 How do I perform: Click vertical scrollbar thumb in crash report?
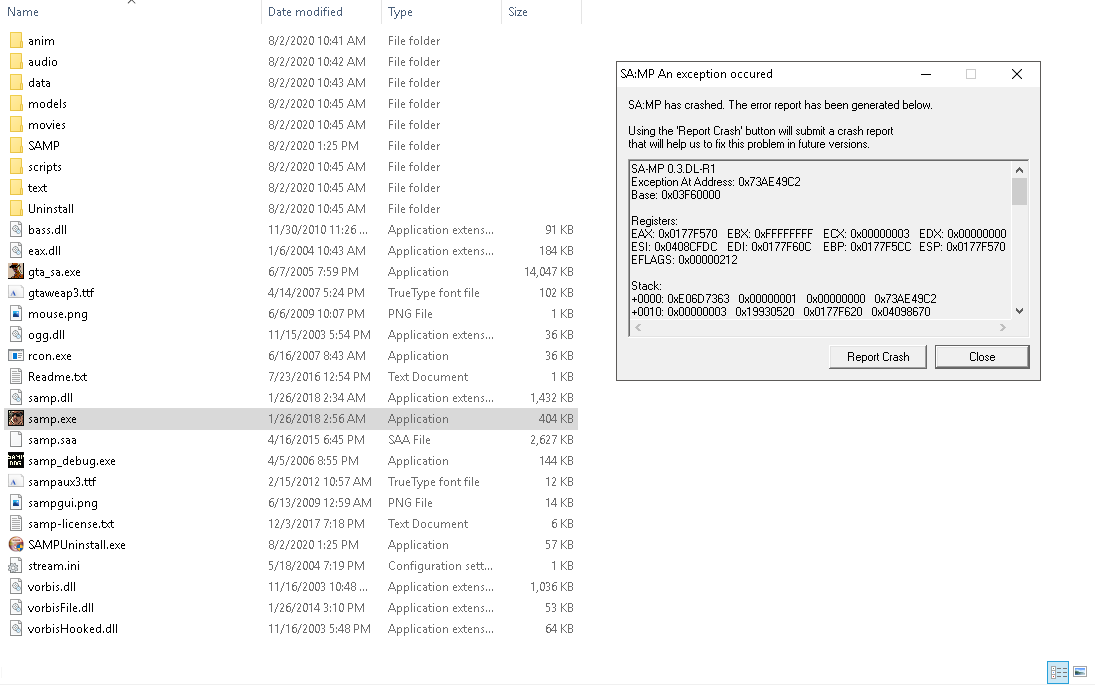point(1020,191)
